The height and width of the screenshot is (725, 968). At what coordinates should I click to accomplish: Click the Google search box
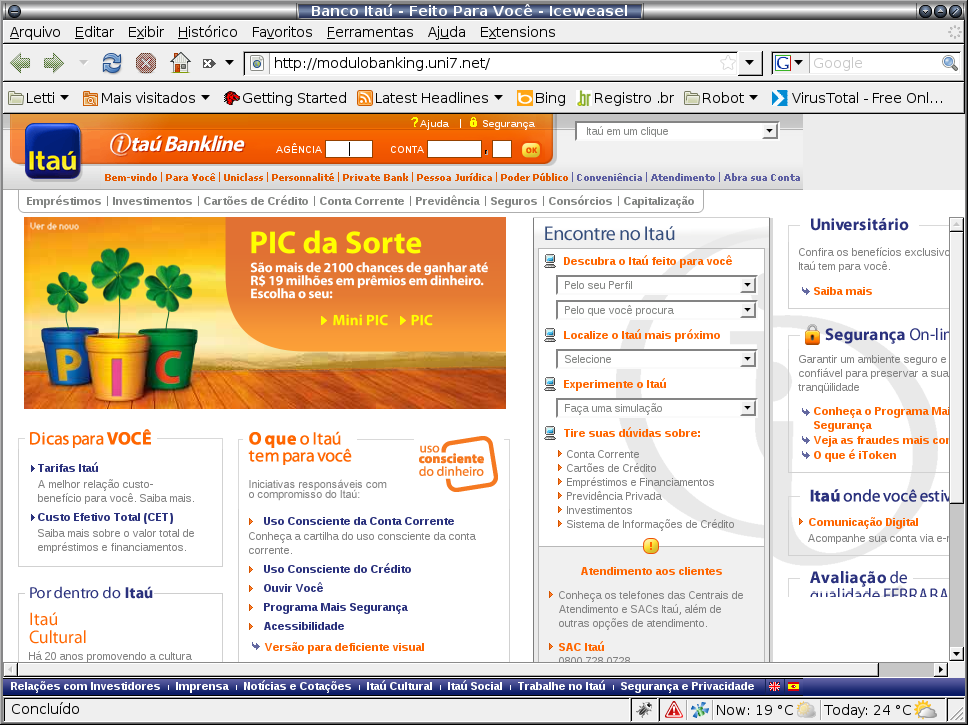pos(875,63)
